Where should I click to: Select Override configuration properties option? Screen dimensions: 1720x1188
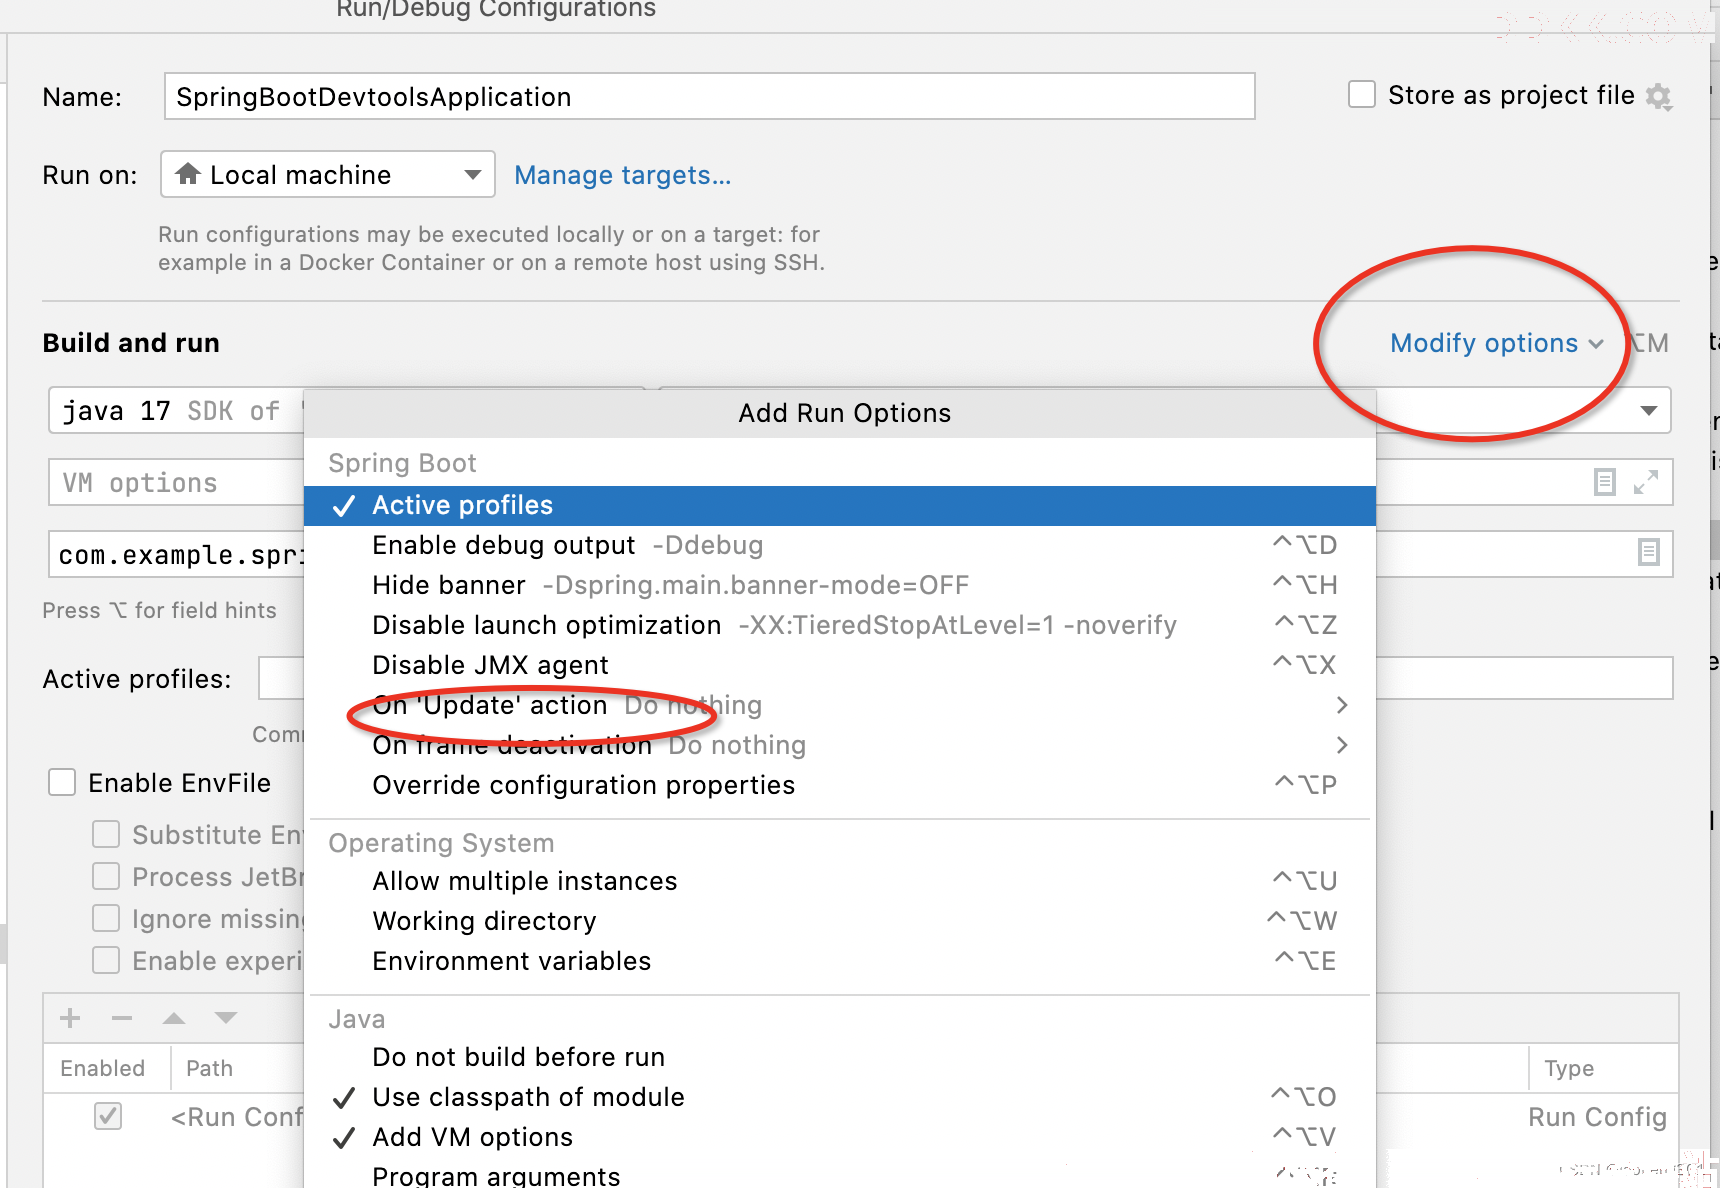[840, 785]
